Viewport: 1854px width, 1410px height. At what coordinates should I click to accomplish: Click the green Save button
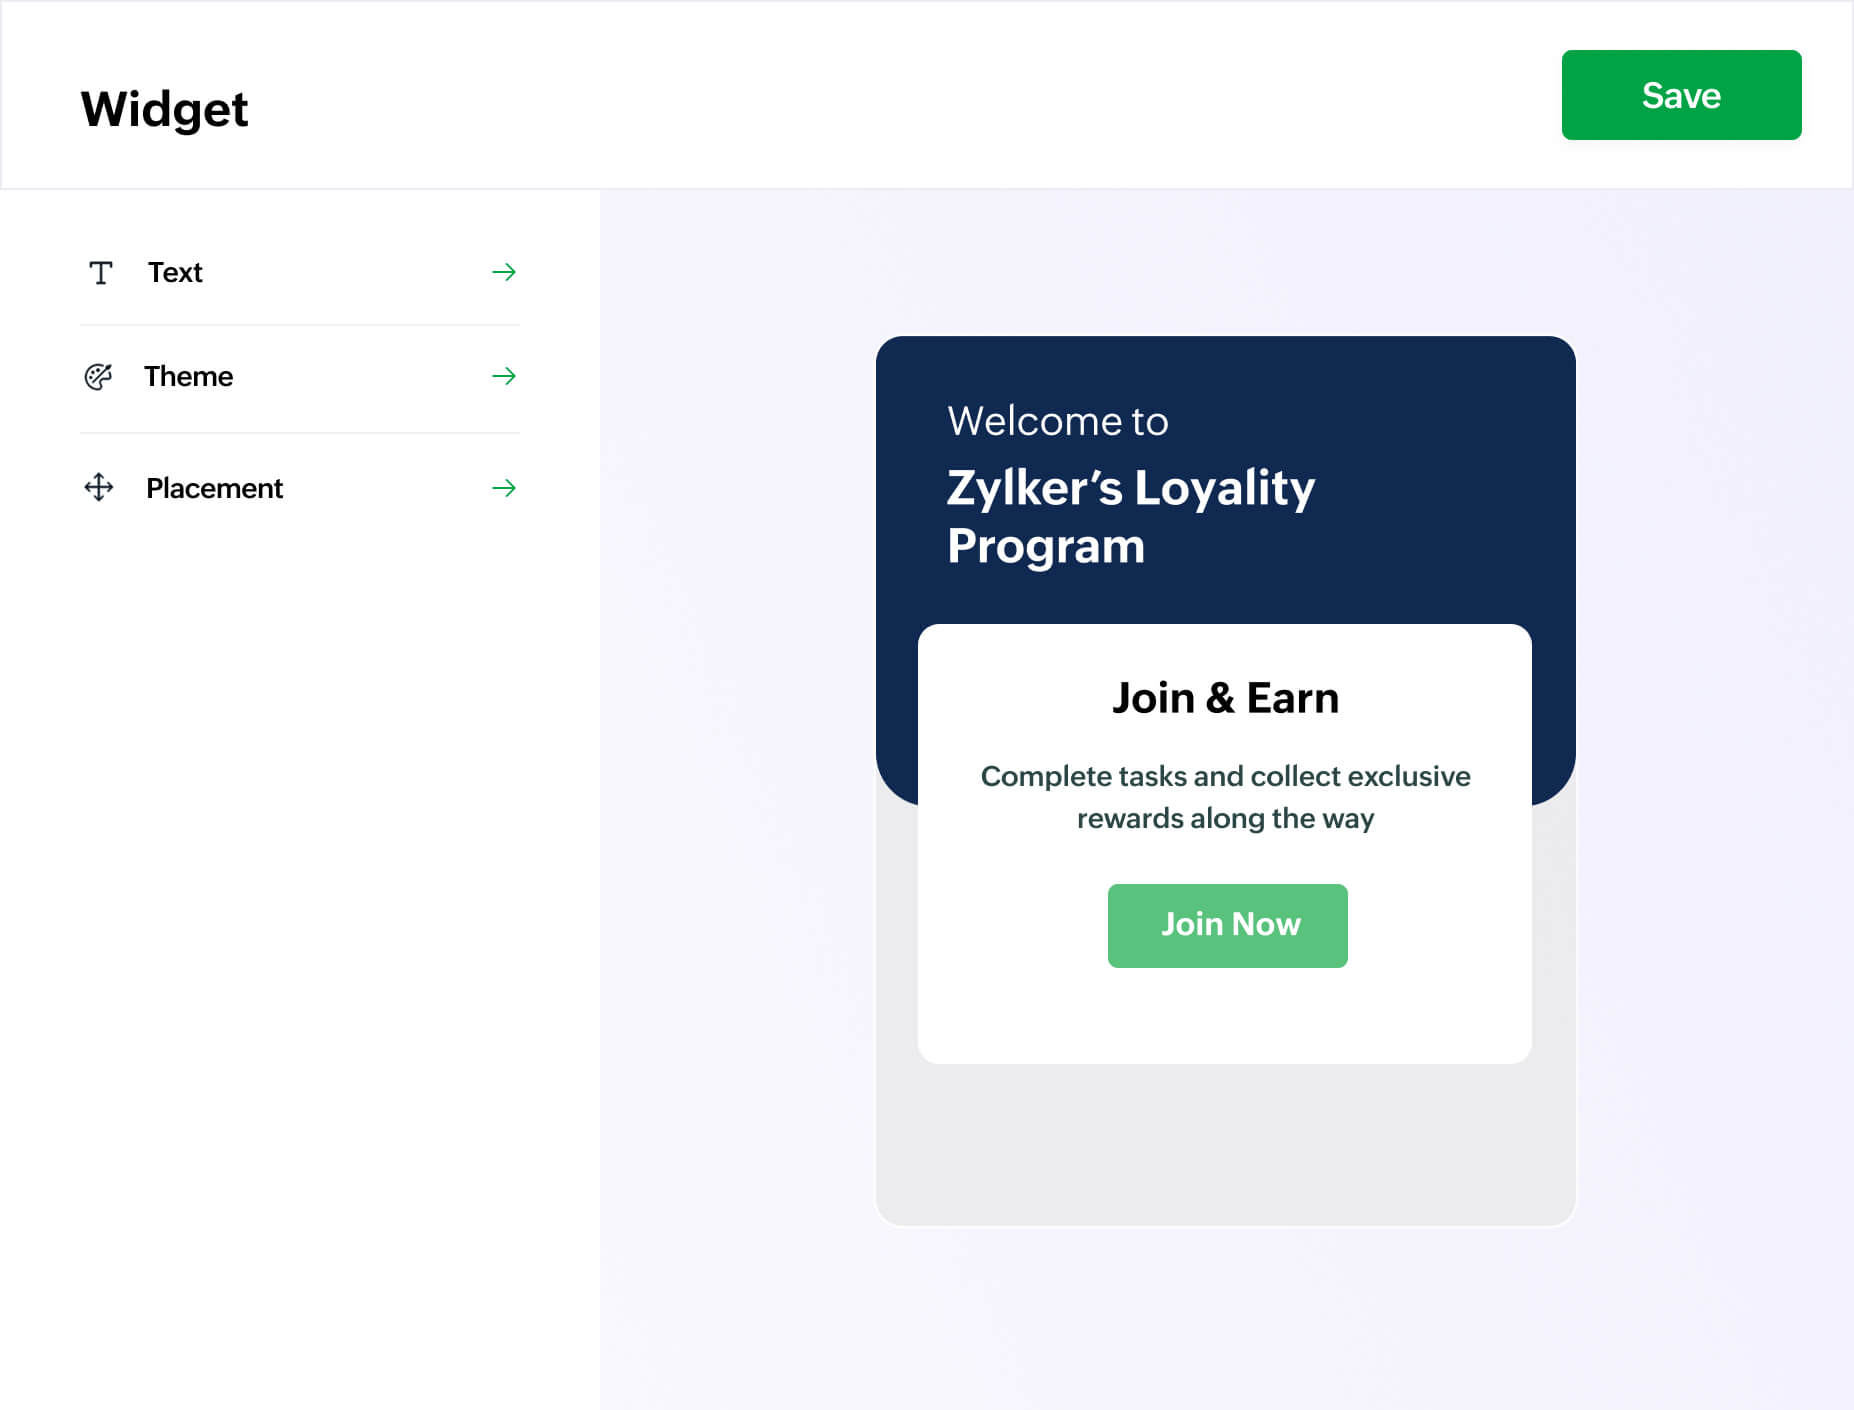[1681, 95]
